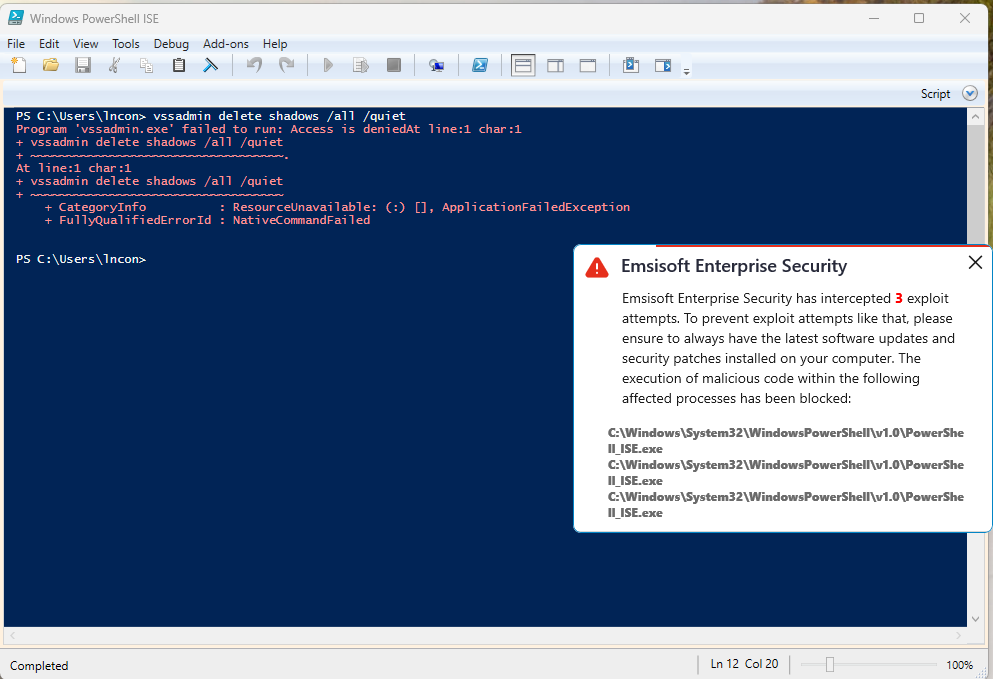Viewport: 993px width, 679px height.
Task: Open new remote PowerShell tab
Action: click(x=436, y=65)
